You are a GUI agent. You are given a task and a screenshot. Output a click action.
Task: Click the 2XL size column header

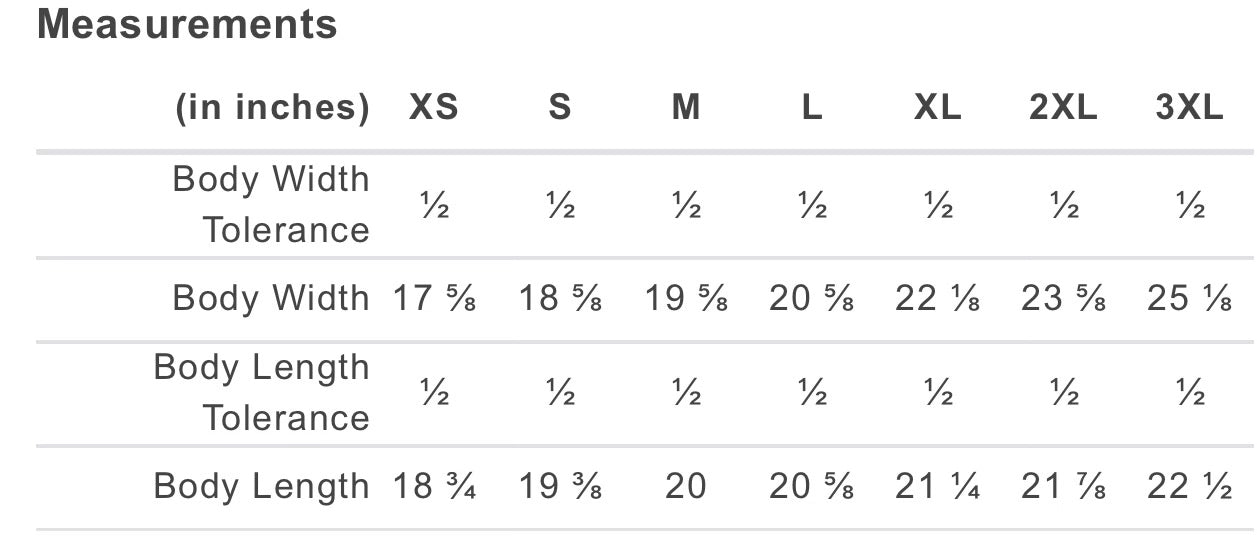[1063, 108]
